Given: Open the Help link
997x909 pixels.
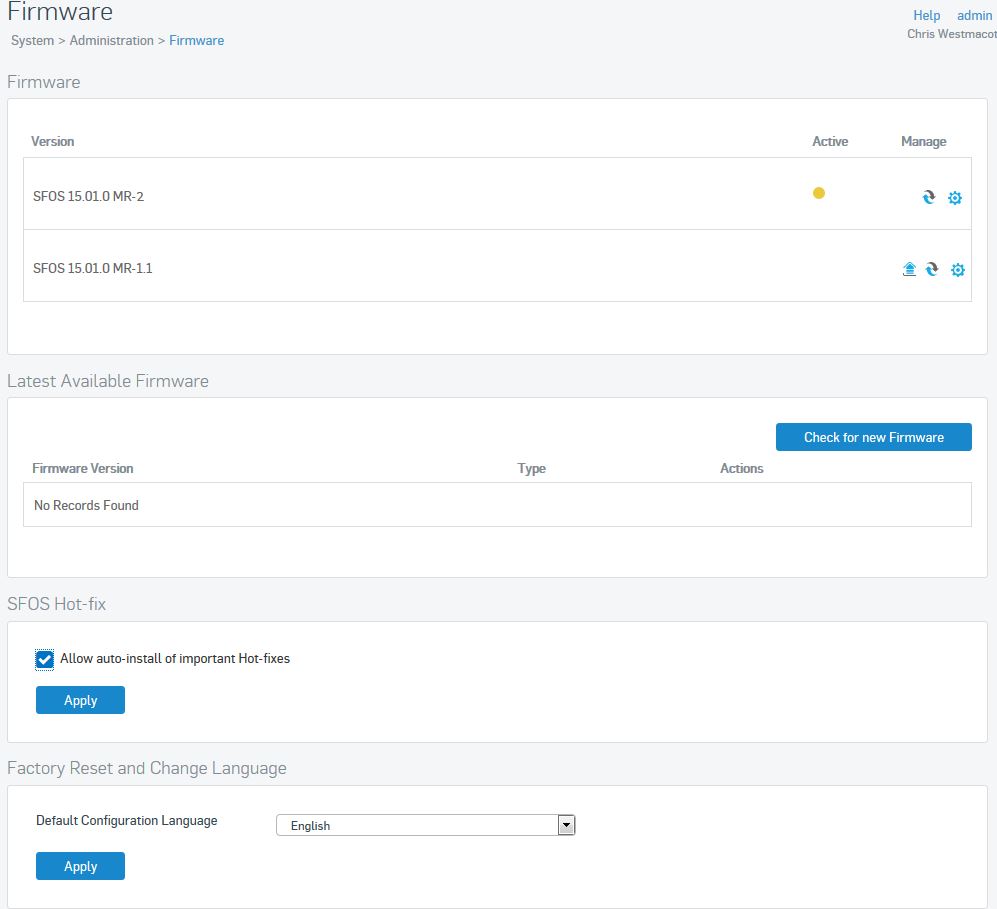Looking at the screenshot, I should [926, 15].
